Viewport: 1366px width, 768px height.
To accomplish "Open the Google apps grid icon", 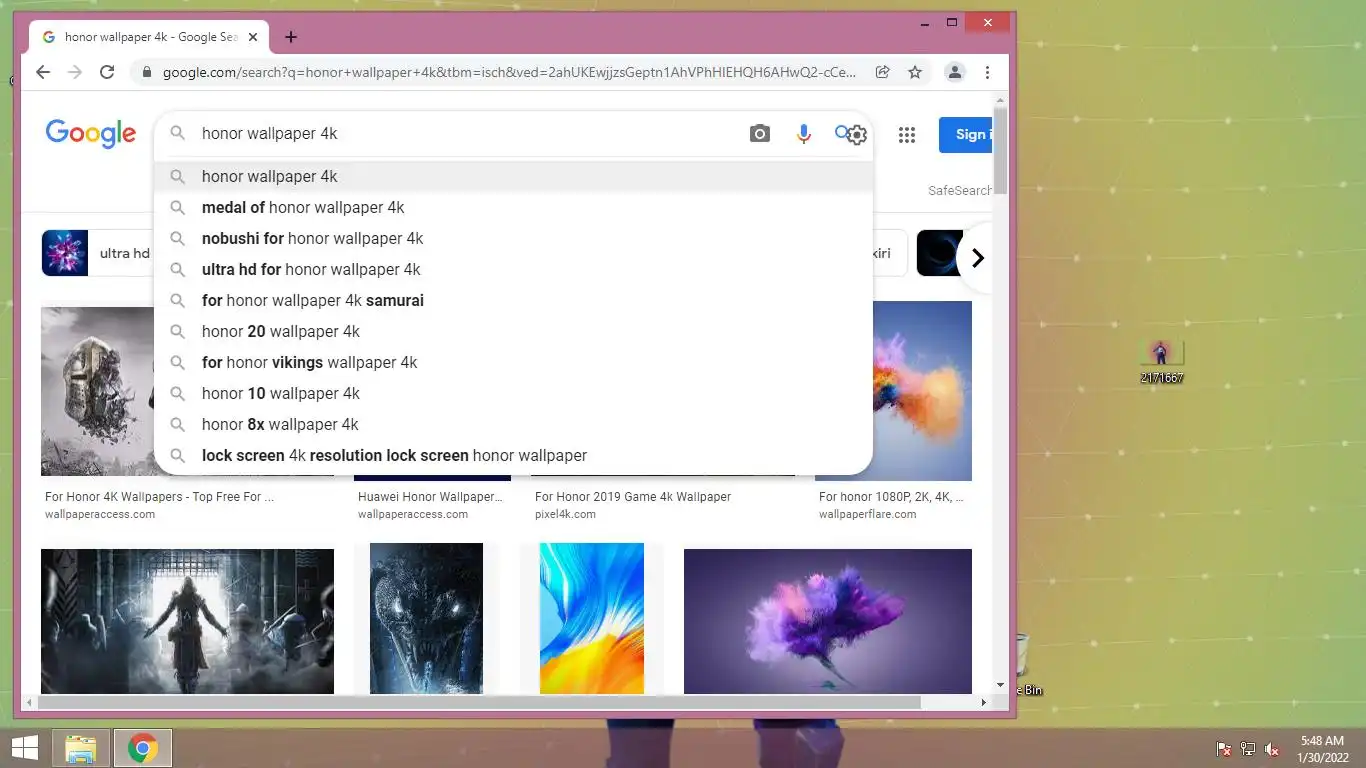I will coord(907,135).
